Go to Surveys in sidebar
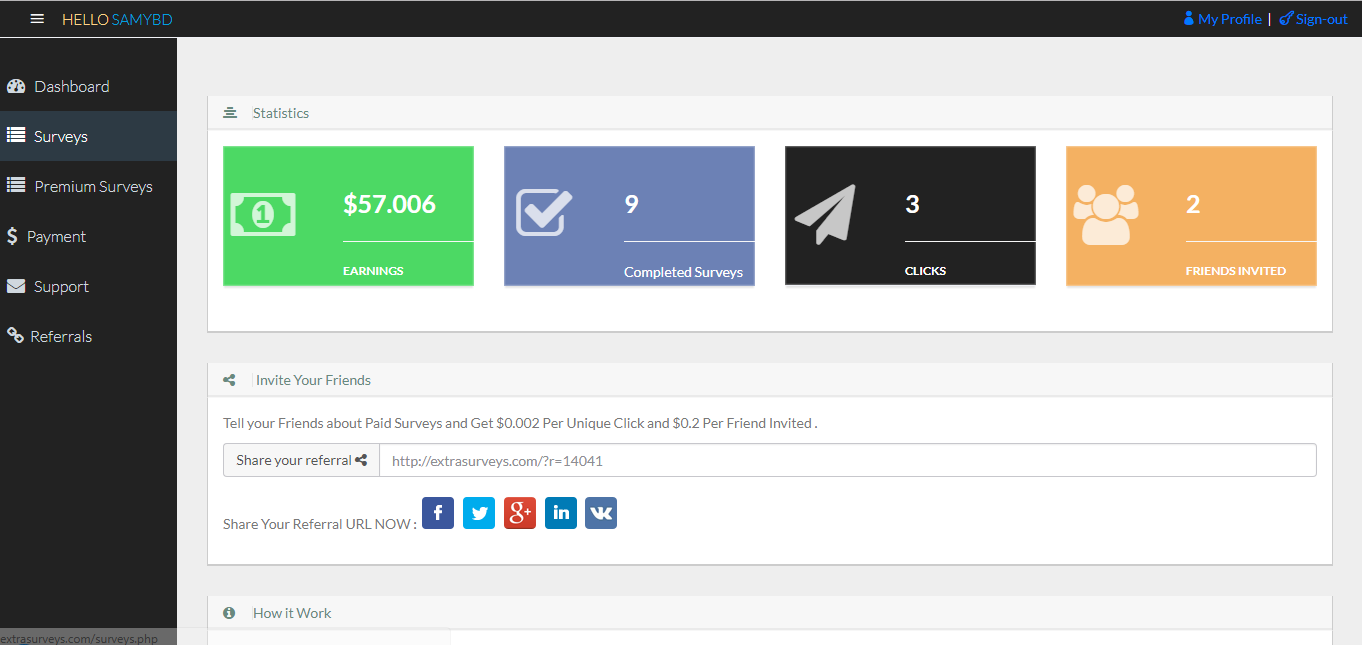Image resolution: width=1362 pixels, height=645 pixels. (x=61, y=137)
